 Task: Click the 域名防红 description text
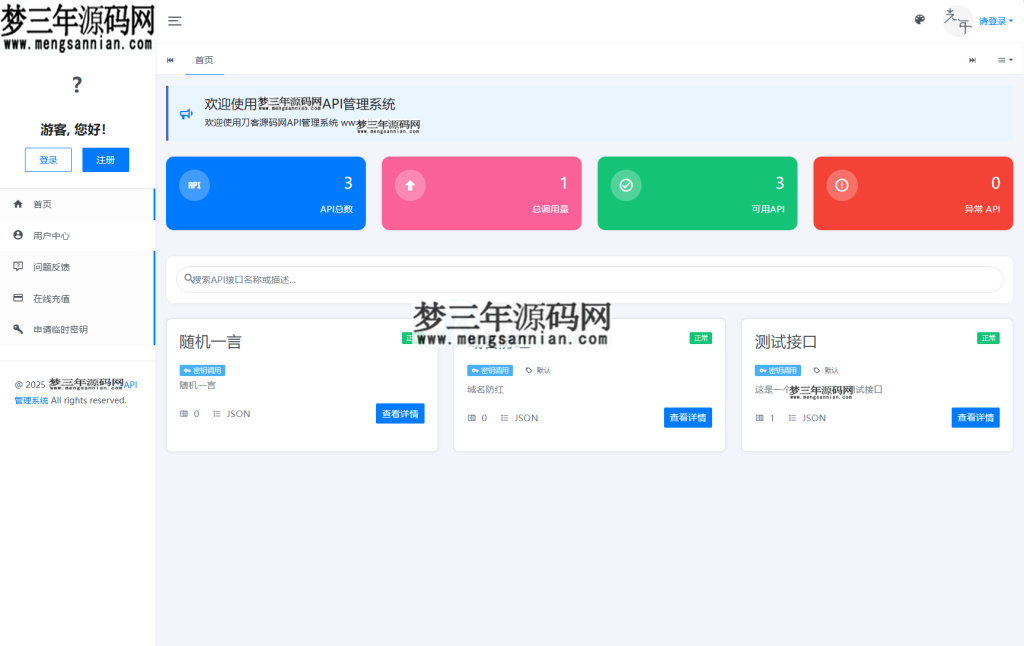click(485, 390)
